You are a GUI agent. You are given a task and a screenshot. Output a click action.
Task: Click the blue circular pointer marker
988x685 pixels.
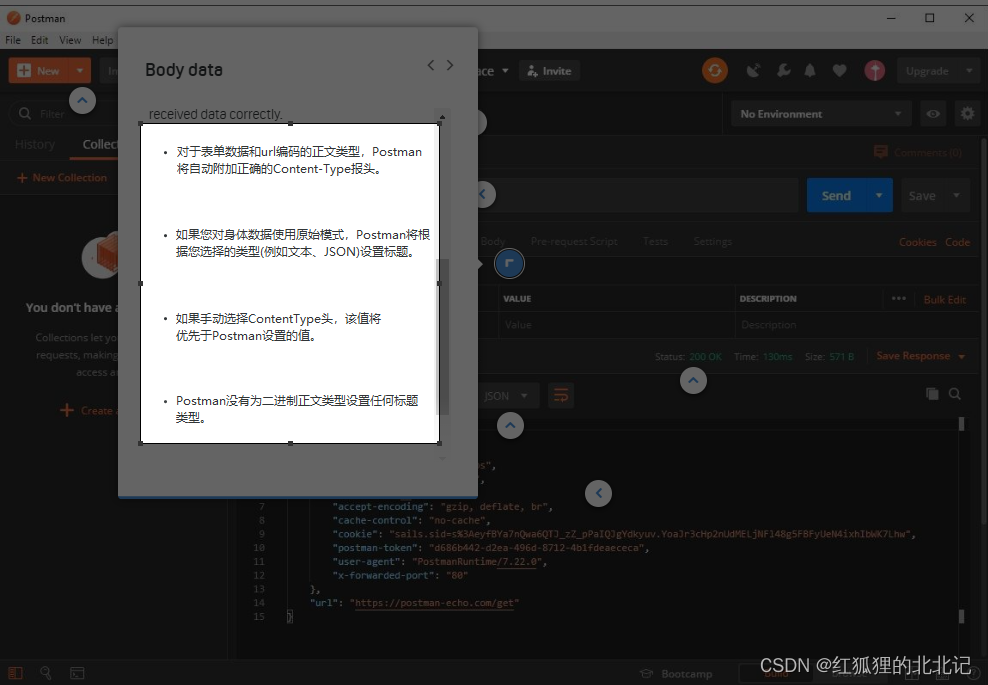coord(509,263)
